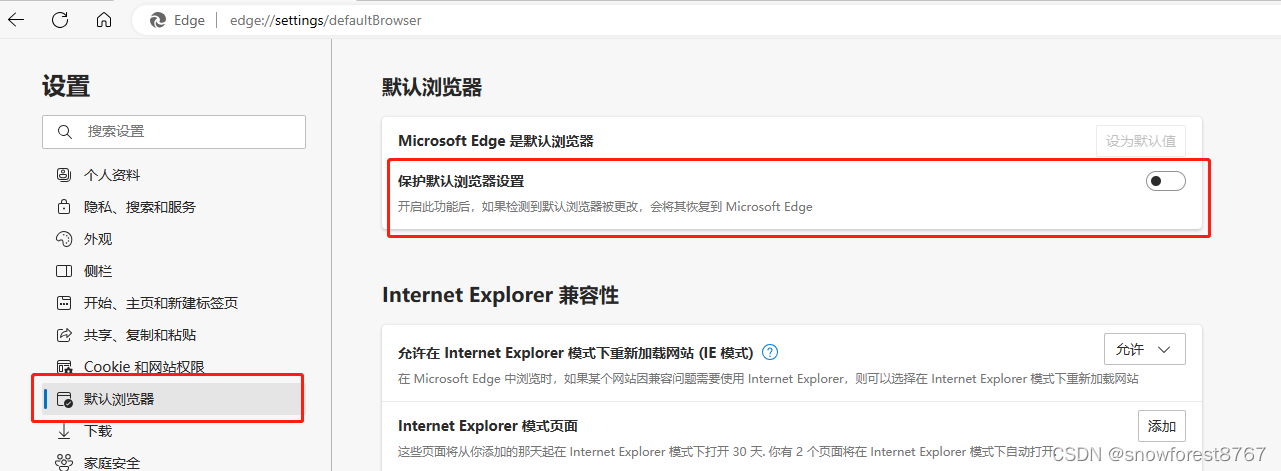Click the lock icon beside 隐私、搜索和服务
Screen dimensions: 1281x471
click(64, 207)
